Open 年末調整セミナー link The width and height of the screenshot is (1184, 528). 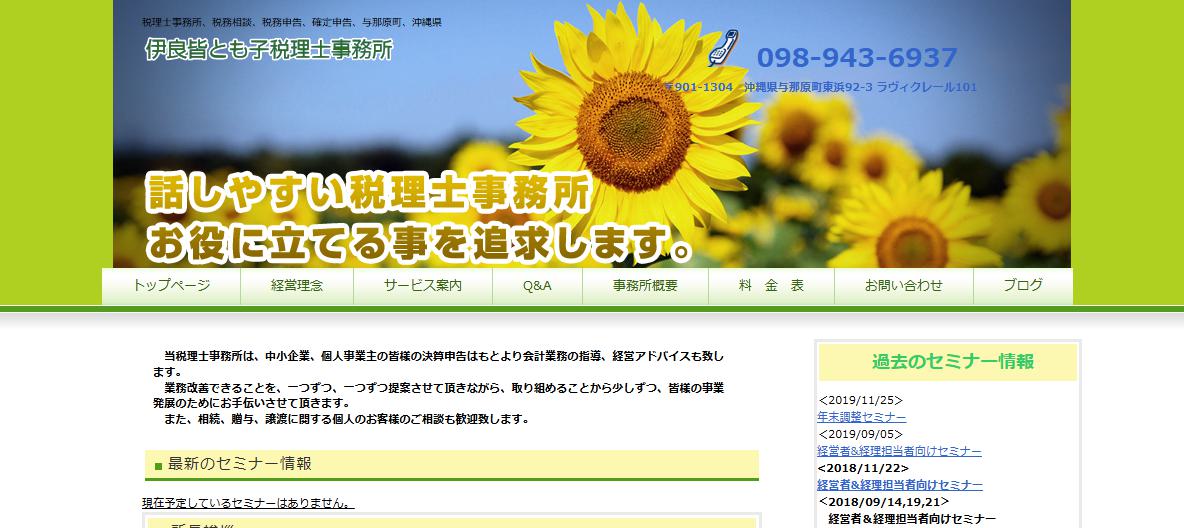862,418
